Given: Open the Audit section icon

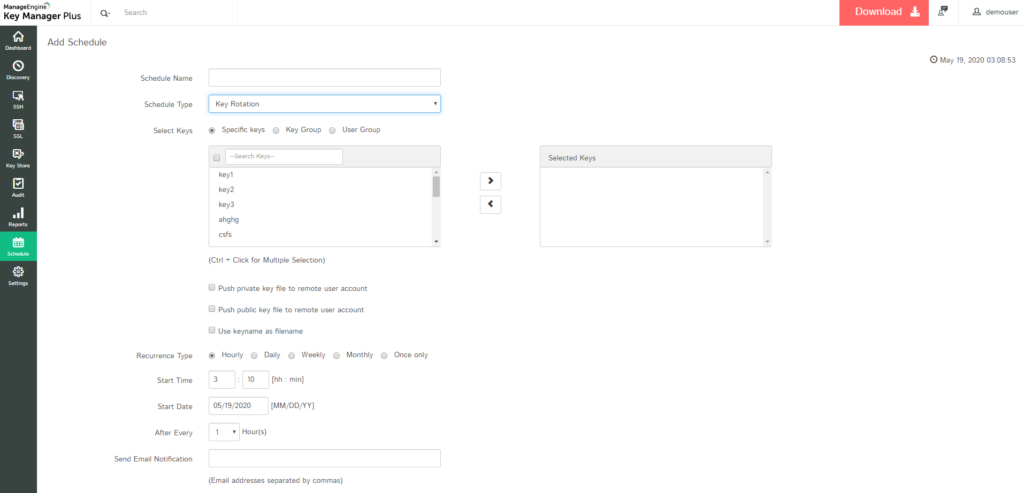Looking at the screenshot, I should [x=18, y=186].
